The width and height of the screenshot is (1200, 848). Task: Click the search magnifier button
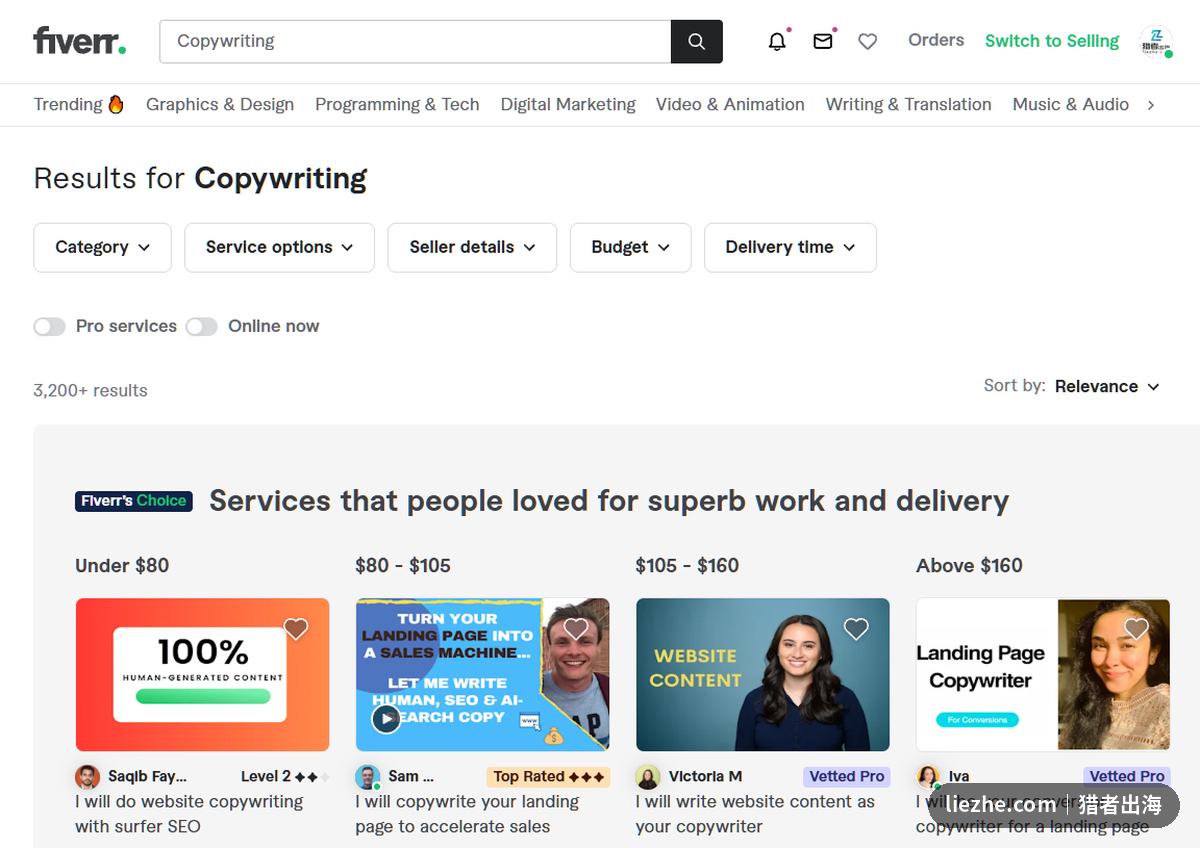(x=697, y=41)
